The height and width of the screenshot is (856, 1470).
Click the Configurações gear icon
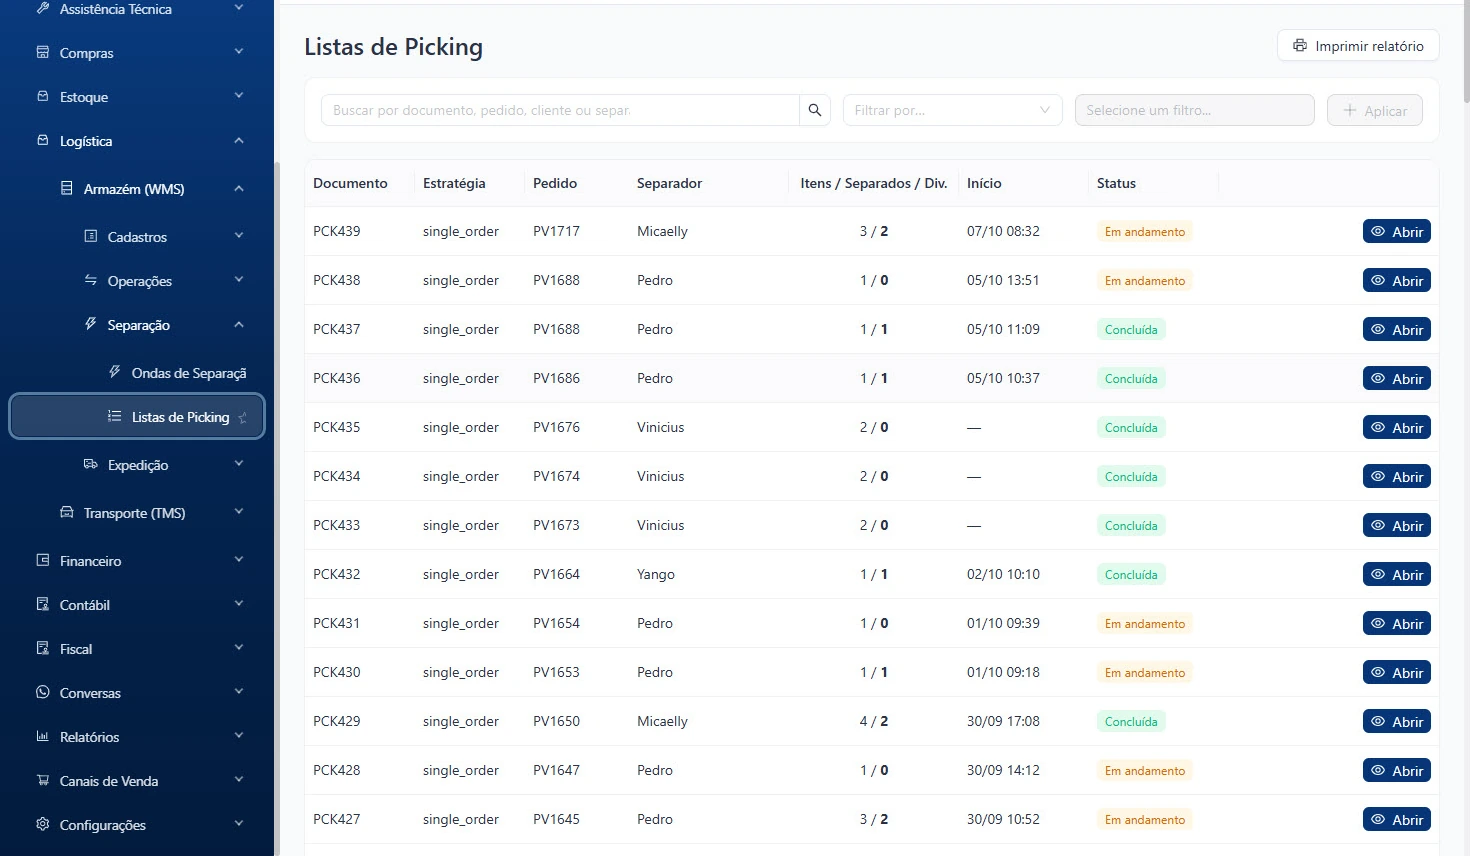point(43,824)
